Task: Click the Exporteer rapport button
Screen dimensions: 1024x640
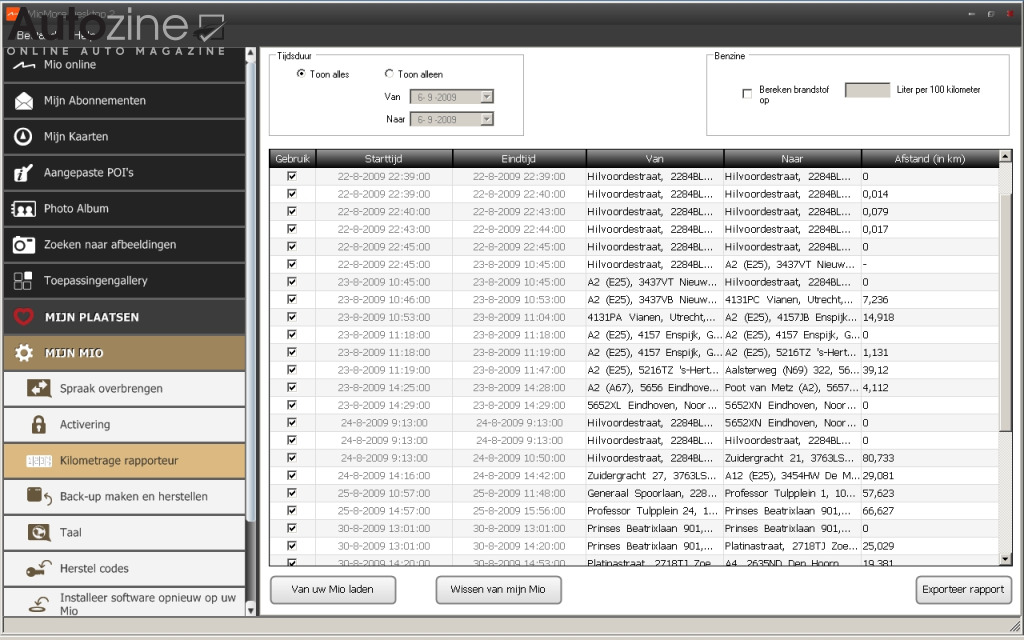Action: tap(963, 590)
